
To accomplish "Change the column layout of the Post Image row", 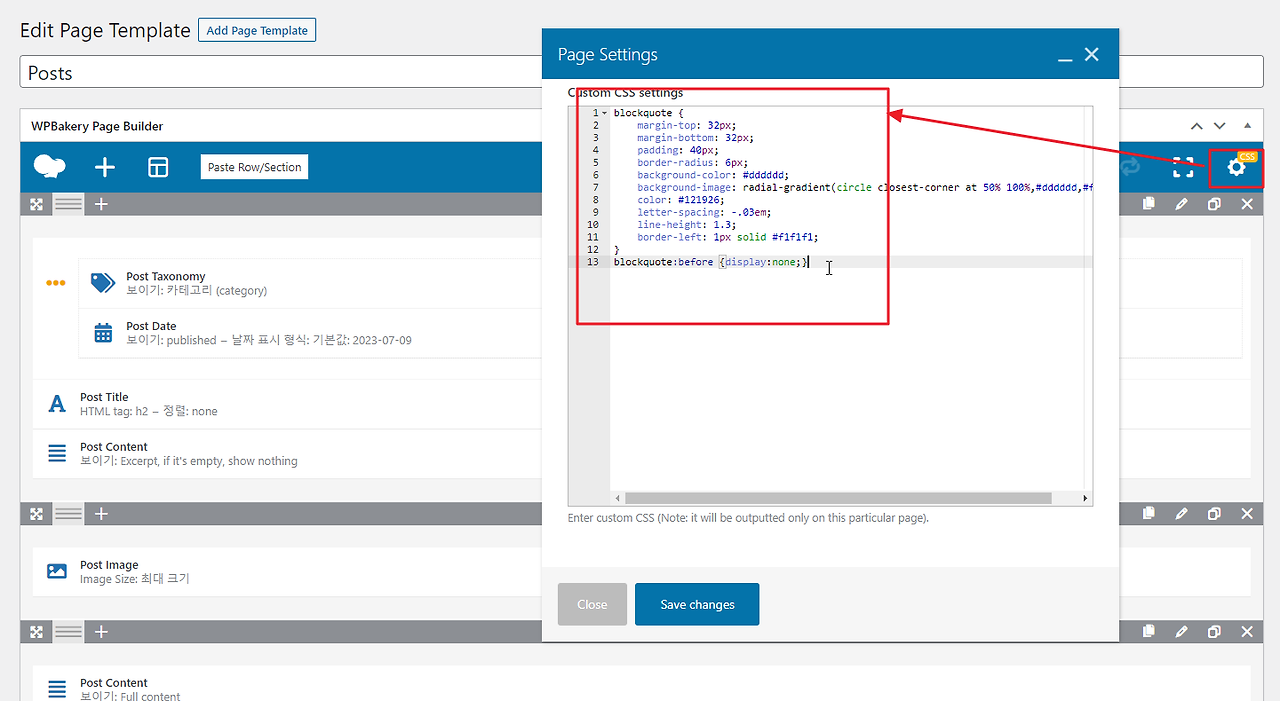I will (69, 514).
